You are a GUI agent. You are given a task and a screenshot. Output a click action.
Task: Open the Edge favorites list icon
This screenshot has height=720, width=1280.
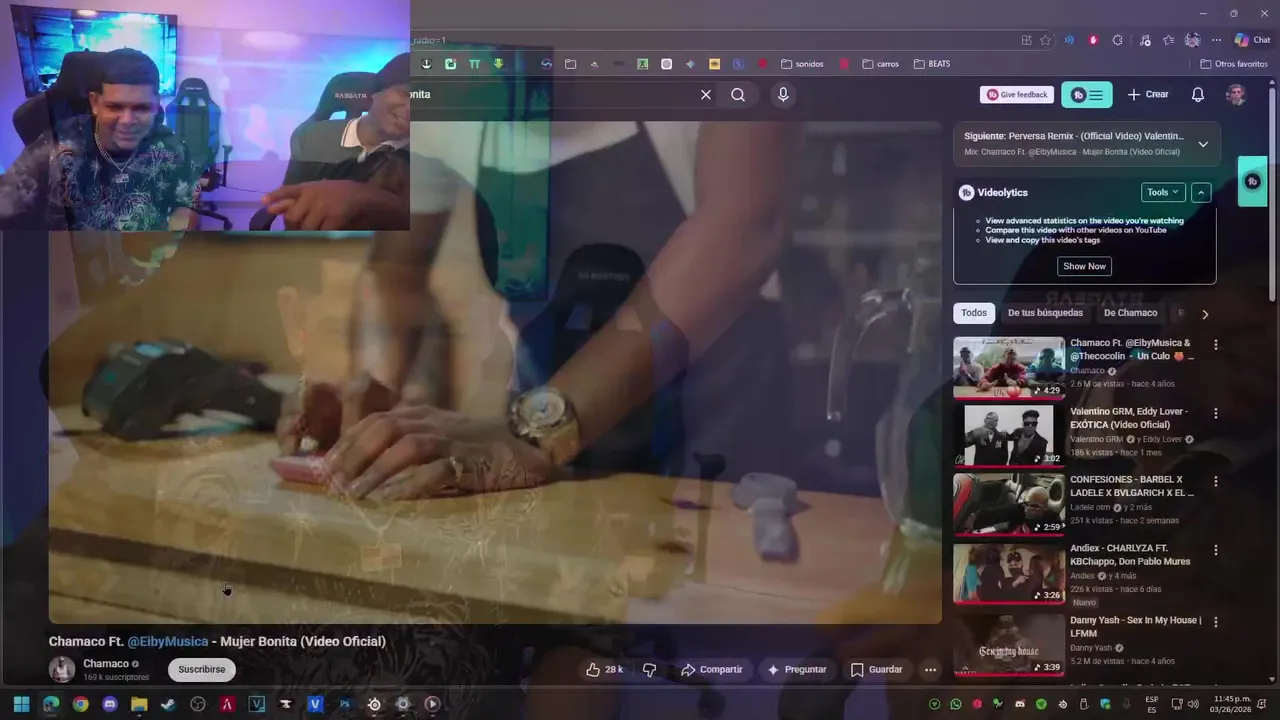(1168, 40)
